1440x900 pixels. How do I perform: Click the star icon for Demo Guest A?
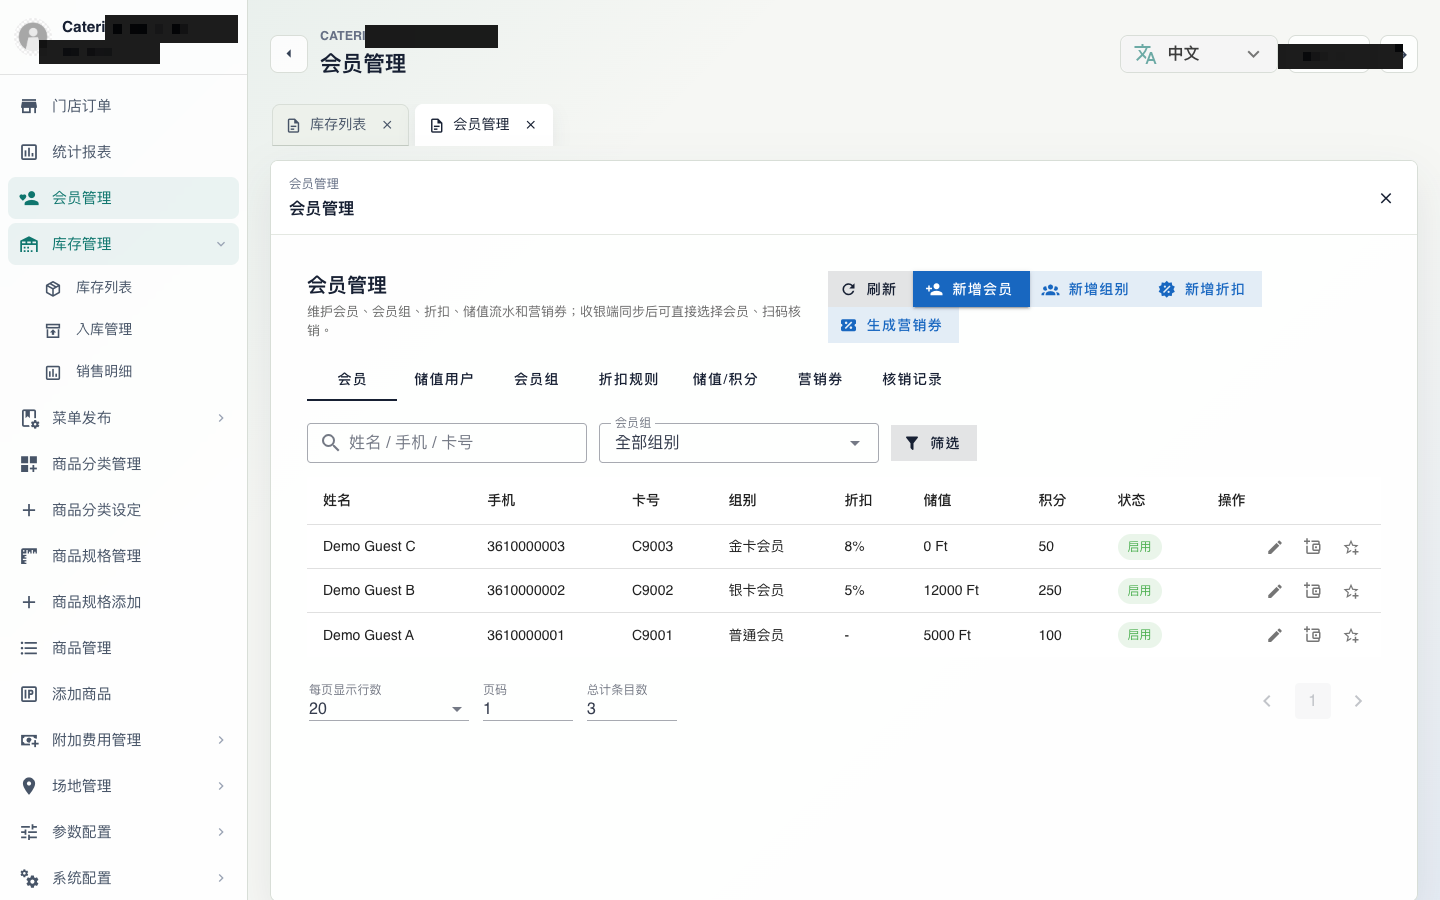tap(1352, 635)
